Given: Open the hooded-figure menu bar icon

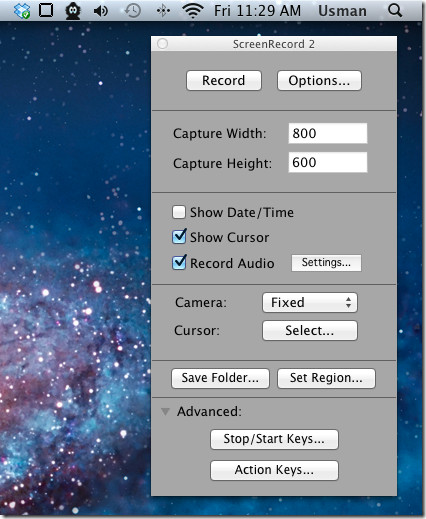Looking at the screenshot, I should coord(73,11).
